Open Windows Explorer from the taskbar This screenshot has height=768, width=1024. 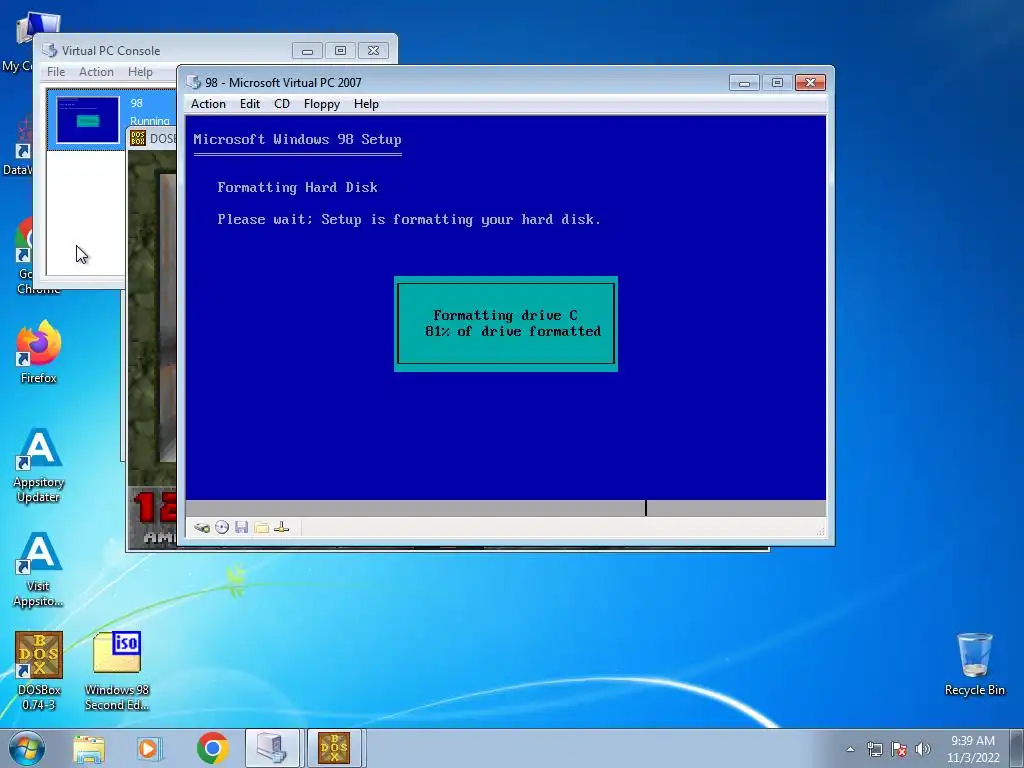89,748
